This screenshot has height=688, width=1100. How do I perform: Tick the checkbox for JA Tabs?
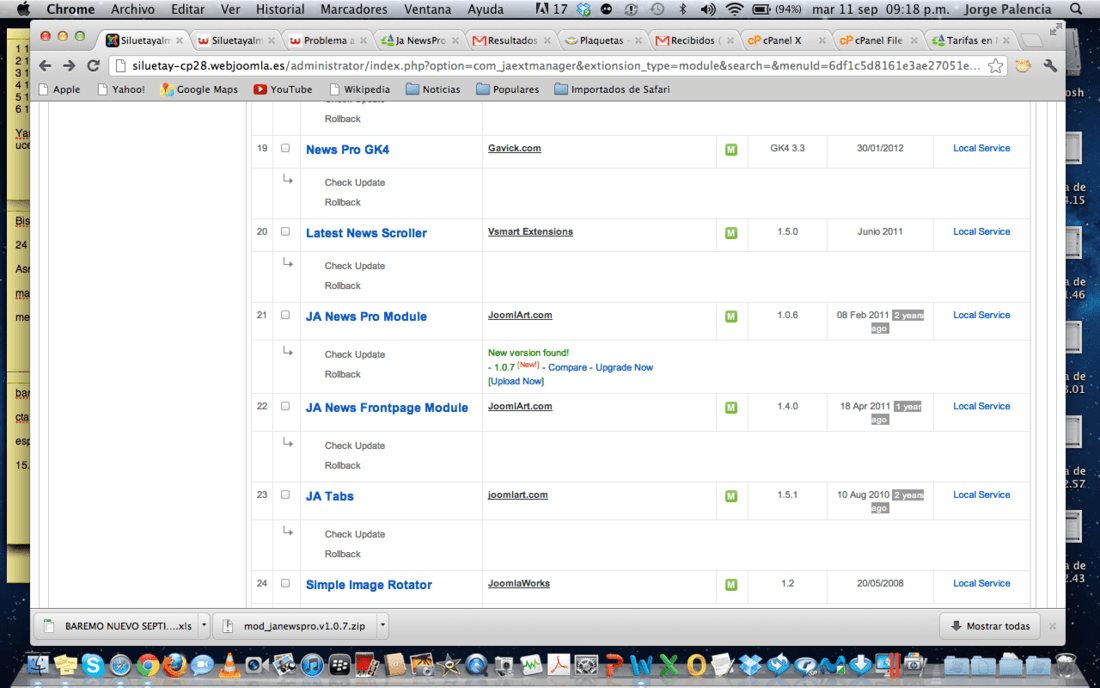[x=285, y=494]
